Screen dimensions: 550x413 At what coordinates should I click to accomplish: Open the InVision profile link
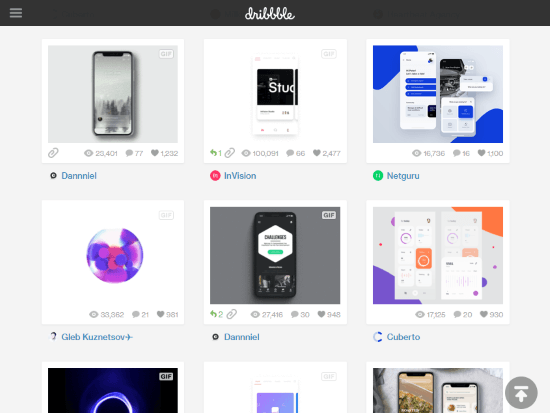click(x=240, y=175)
